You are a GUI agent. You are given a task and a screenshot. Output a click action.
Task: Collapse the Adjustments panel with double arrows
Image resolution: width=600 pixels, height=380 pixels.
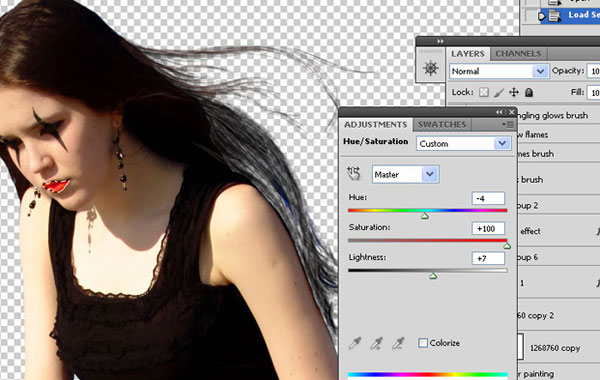click(499, 112)
